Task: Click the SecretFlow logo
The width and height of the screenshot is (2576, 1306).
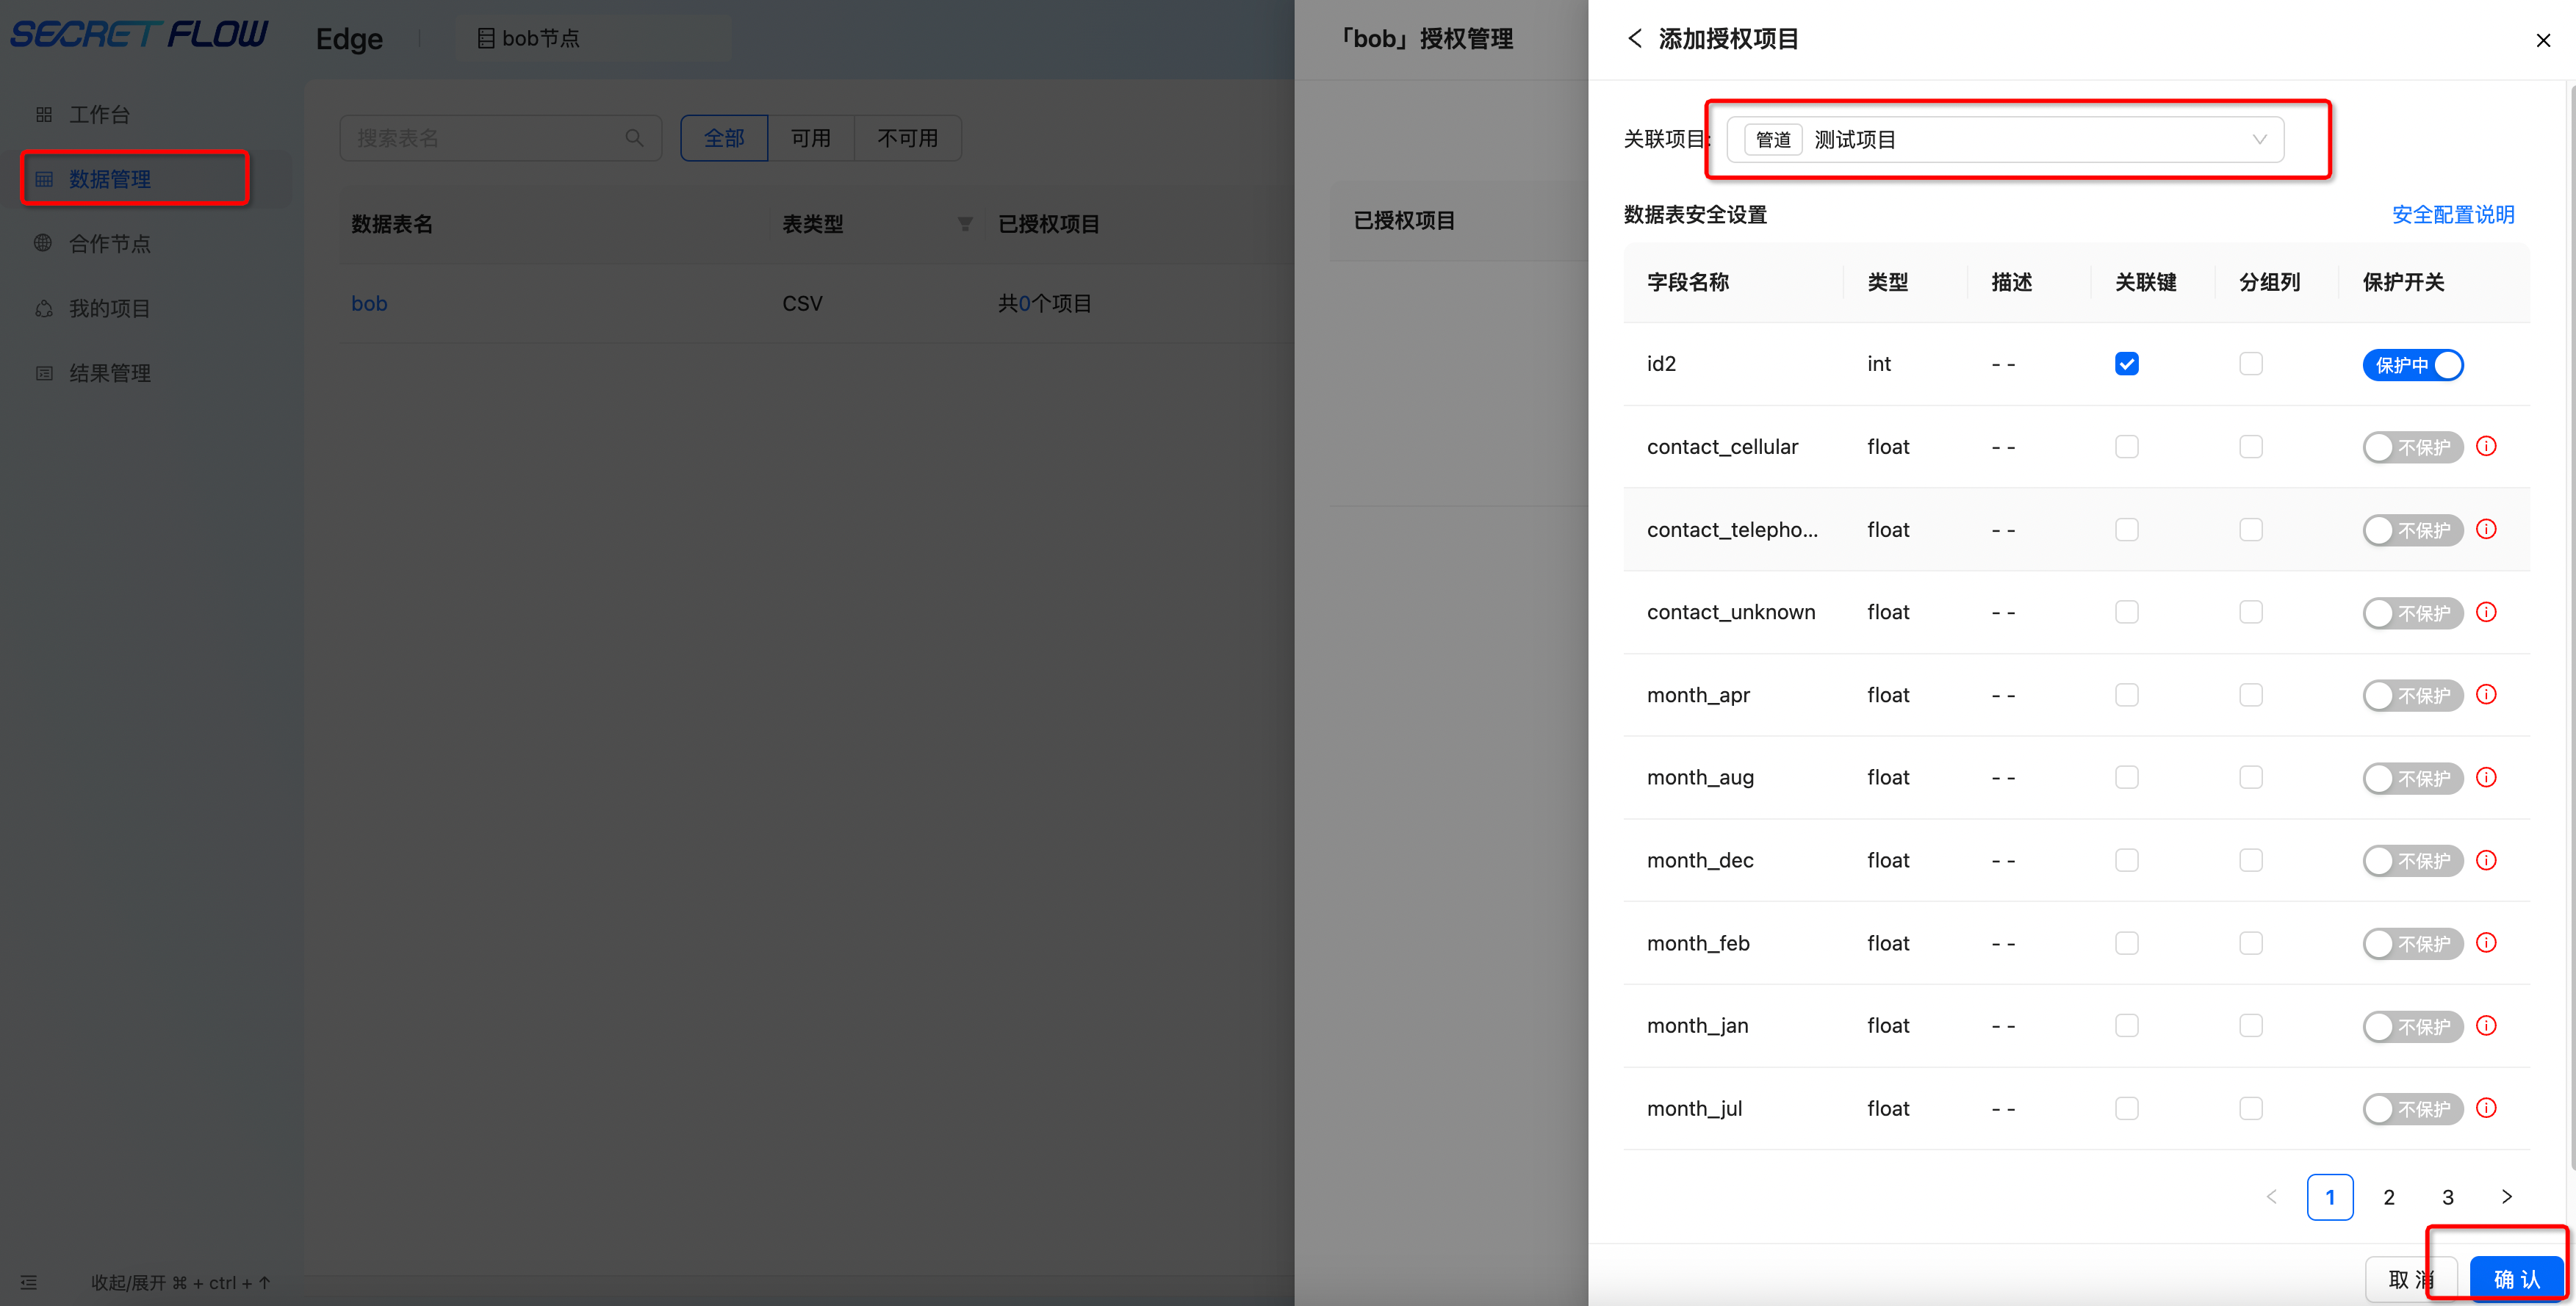Action: [139, 35]
